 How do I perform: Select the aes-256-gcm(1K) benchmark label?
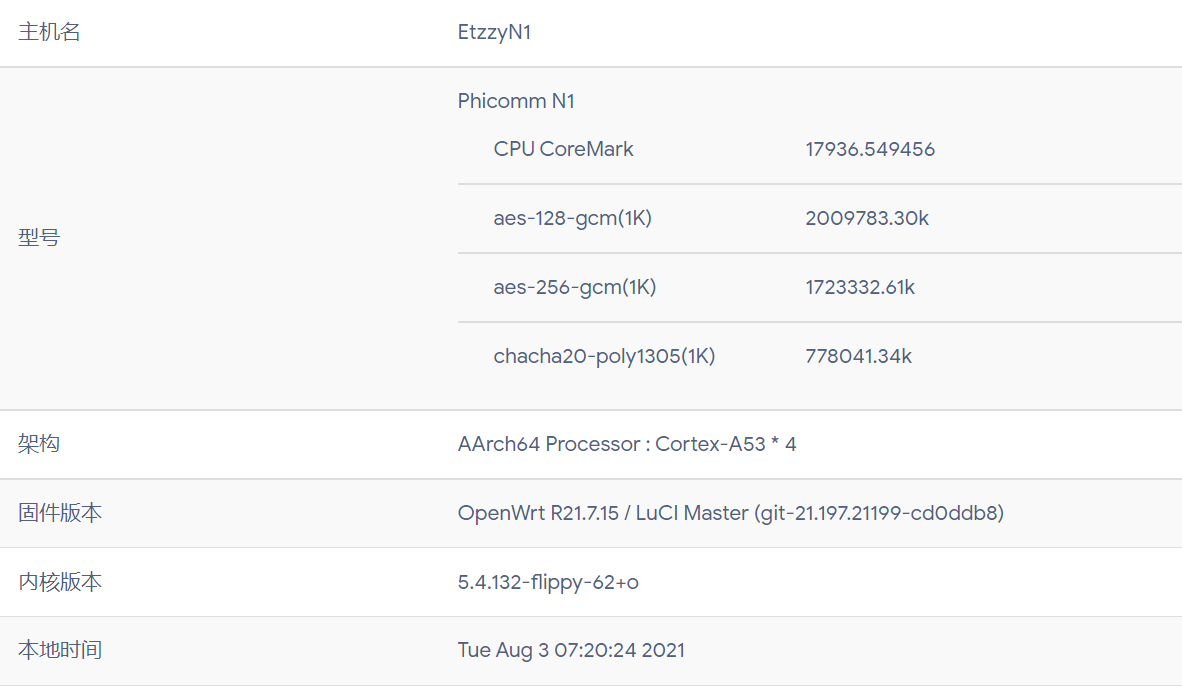pos(574,287)
